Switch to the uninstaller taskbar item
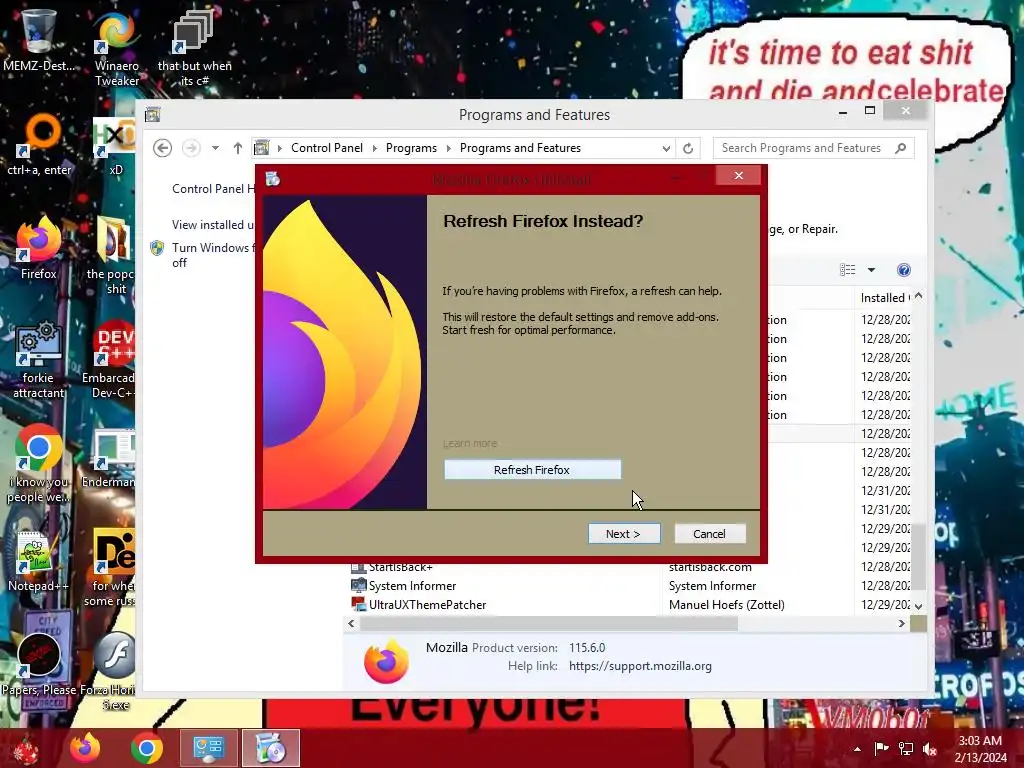The width and height of the screenshot is (1024, 768). [x=270, y=748]
